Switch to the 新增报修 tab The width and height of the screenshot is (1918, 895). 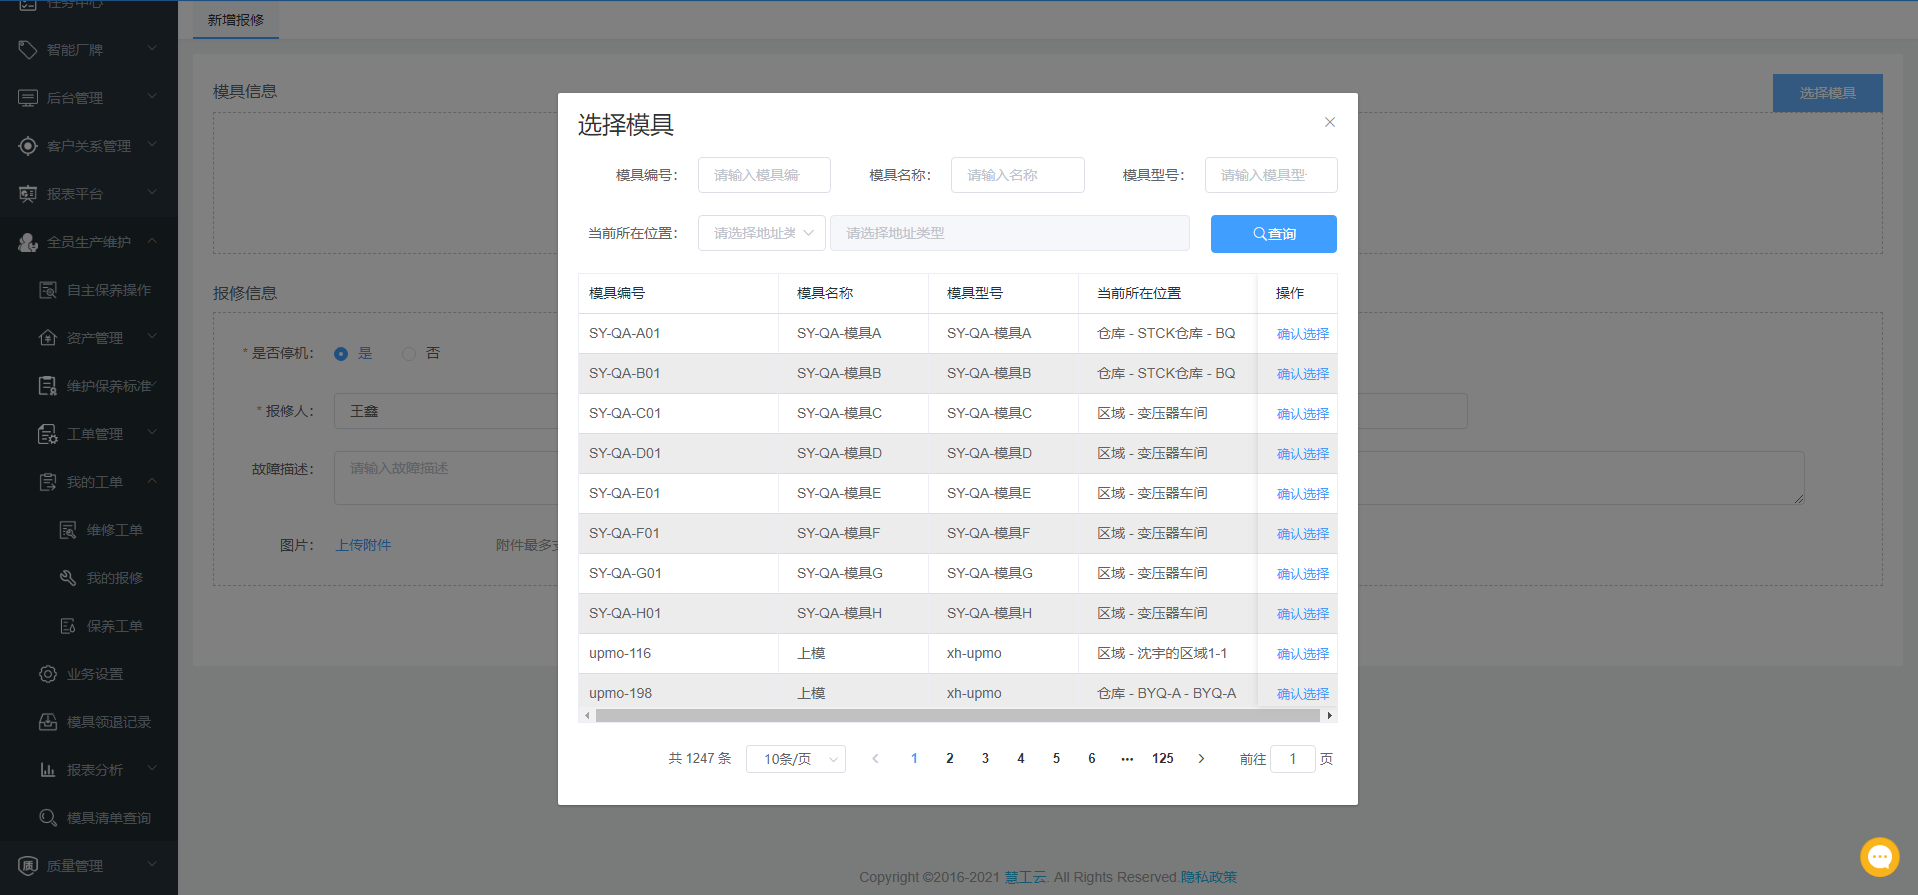pos(236,20)
